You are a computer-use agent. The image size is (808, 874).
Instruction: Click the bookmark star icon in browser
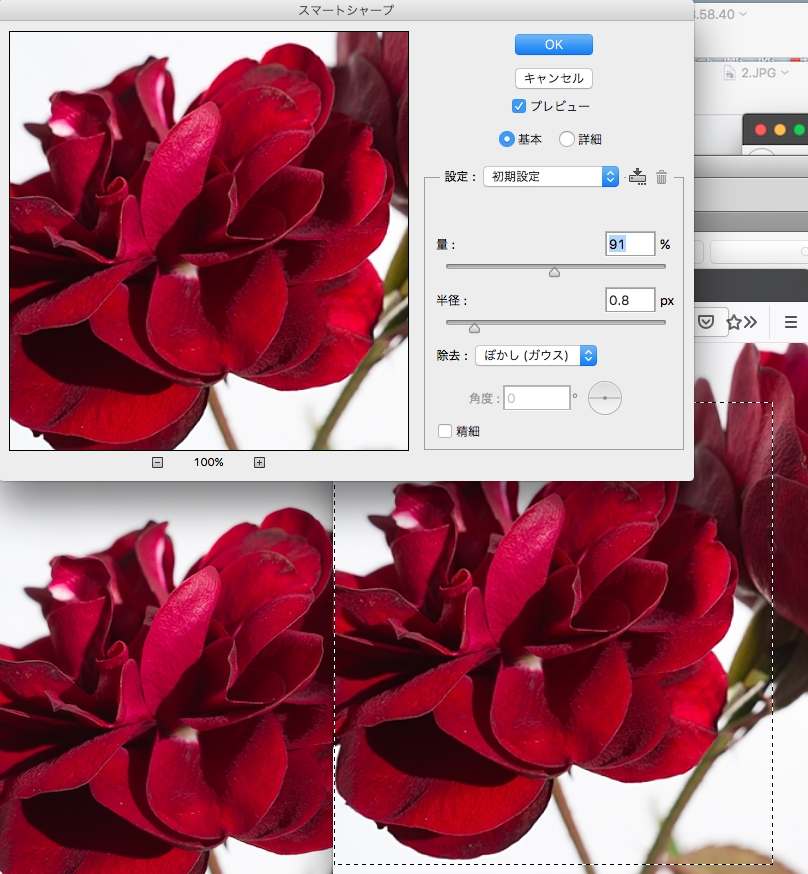(x=733, y=321)
